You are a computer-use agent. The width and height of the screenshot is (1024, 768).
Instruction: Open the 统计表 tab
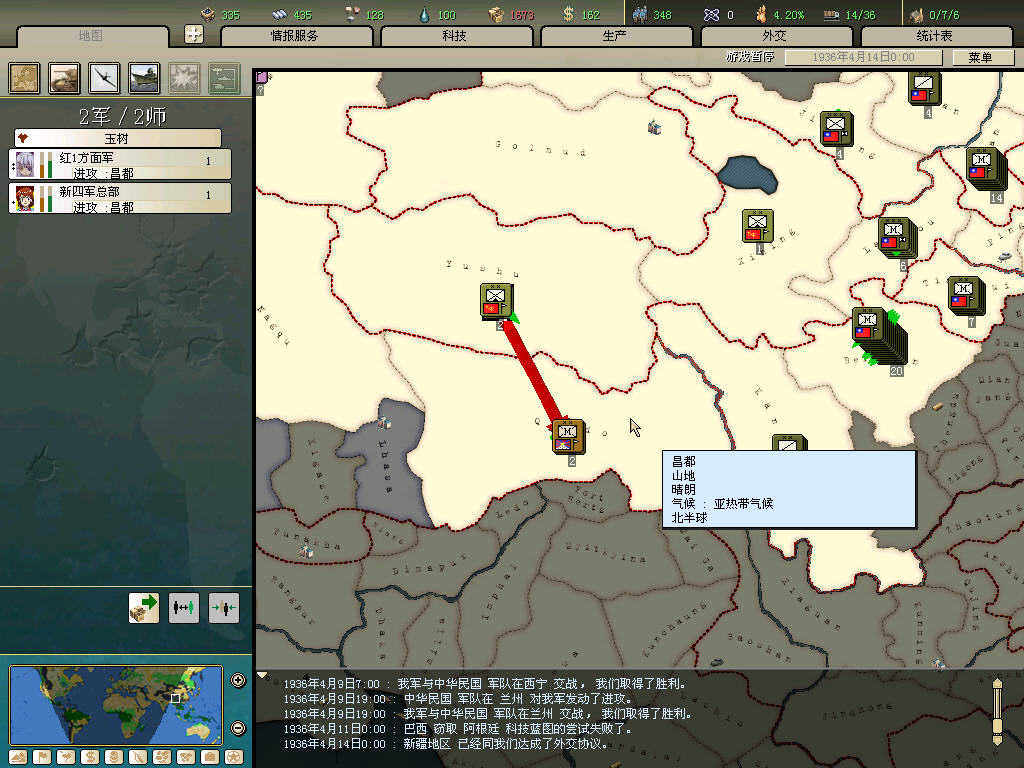click(935, 36)
